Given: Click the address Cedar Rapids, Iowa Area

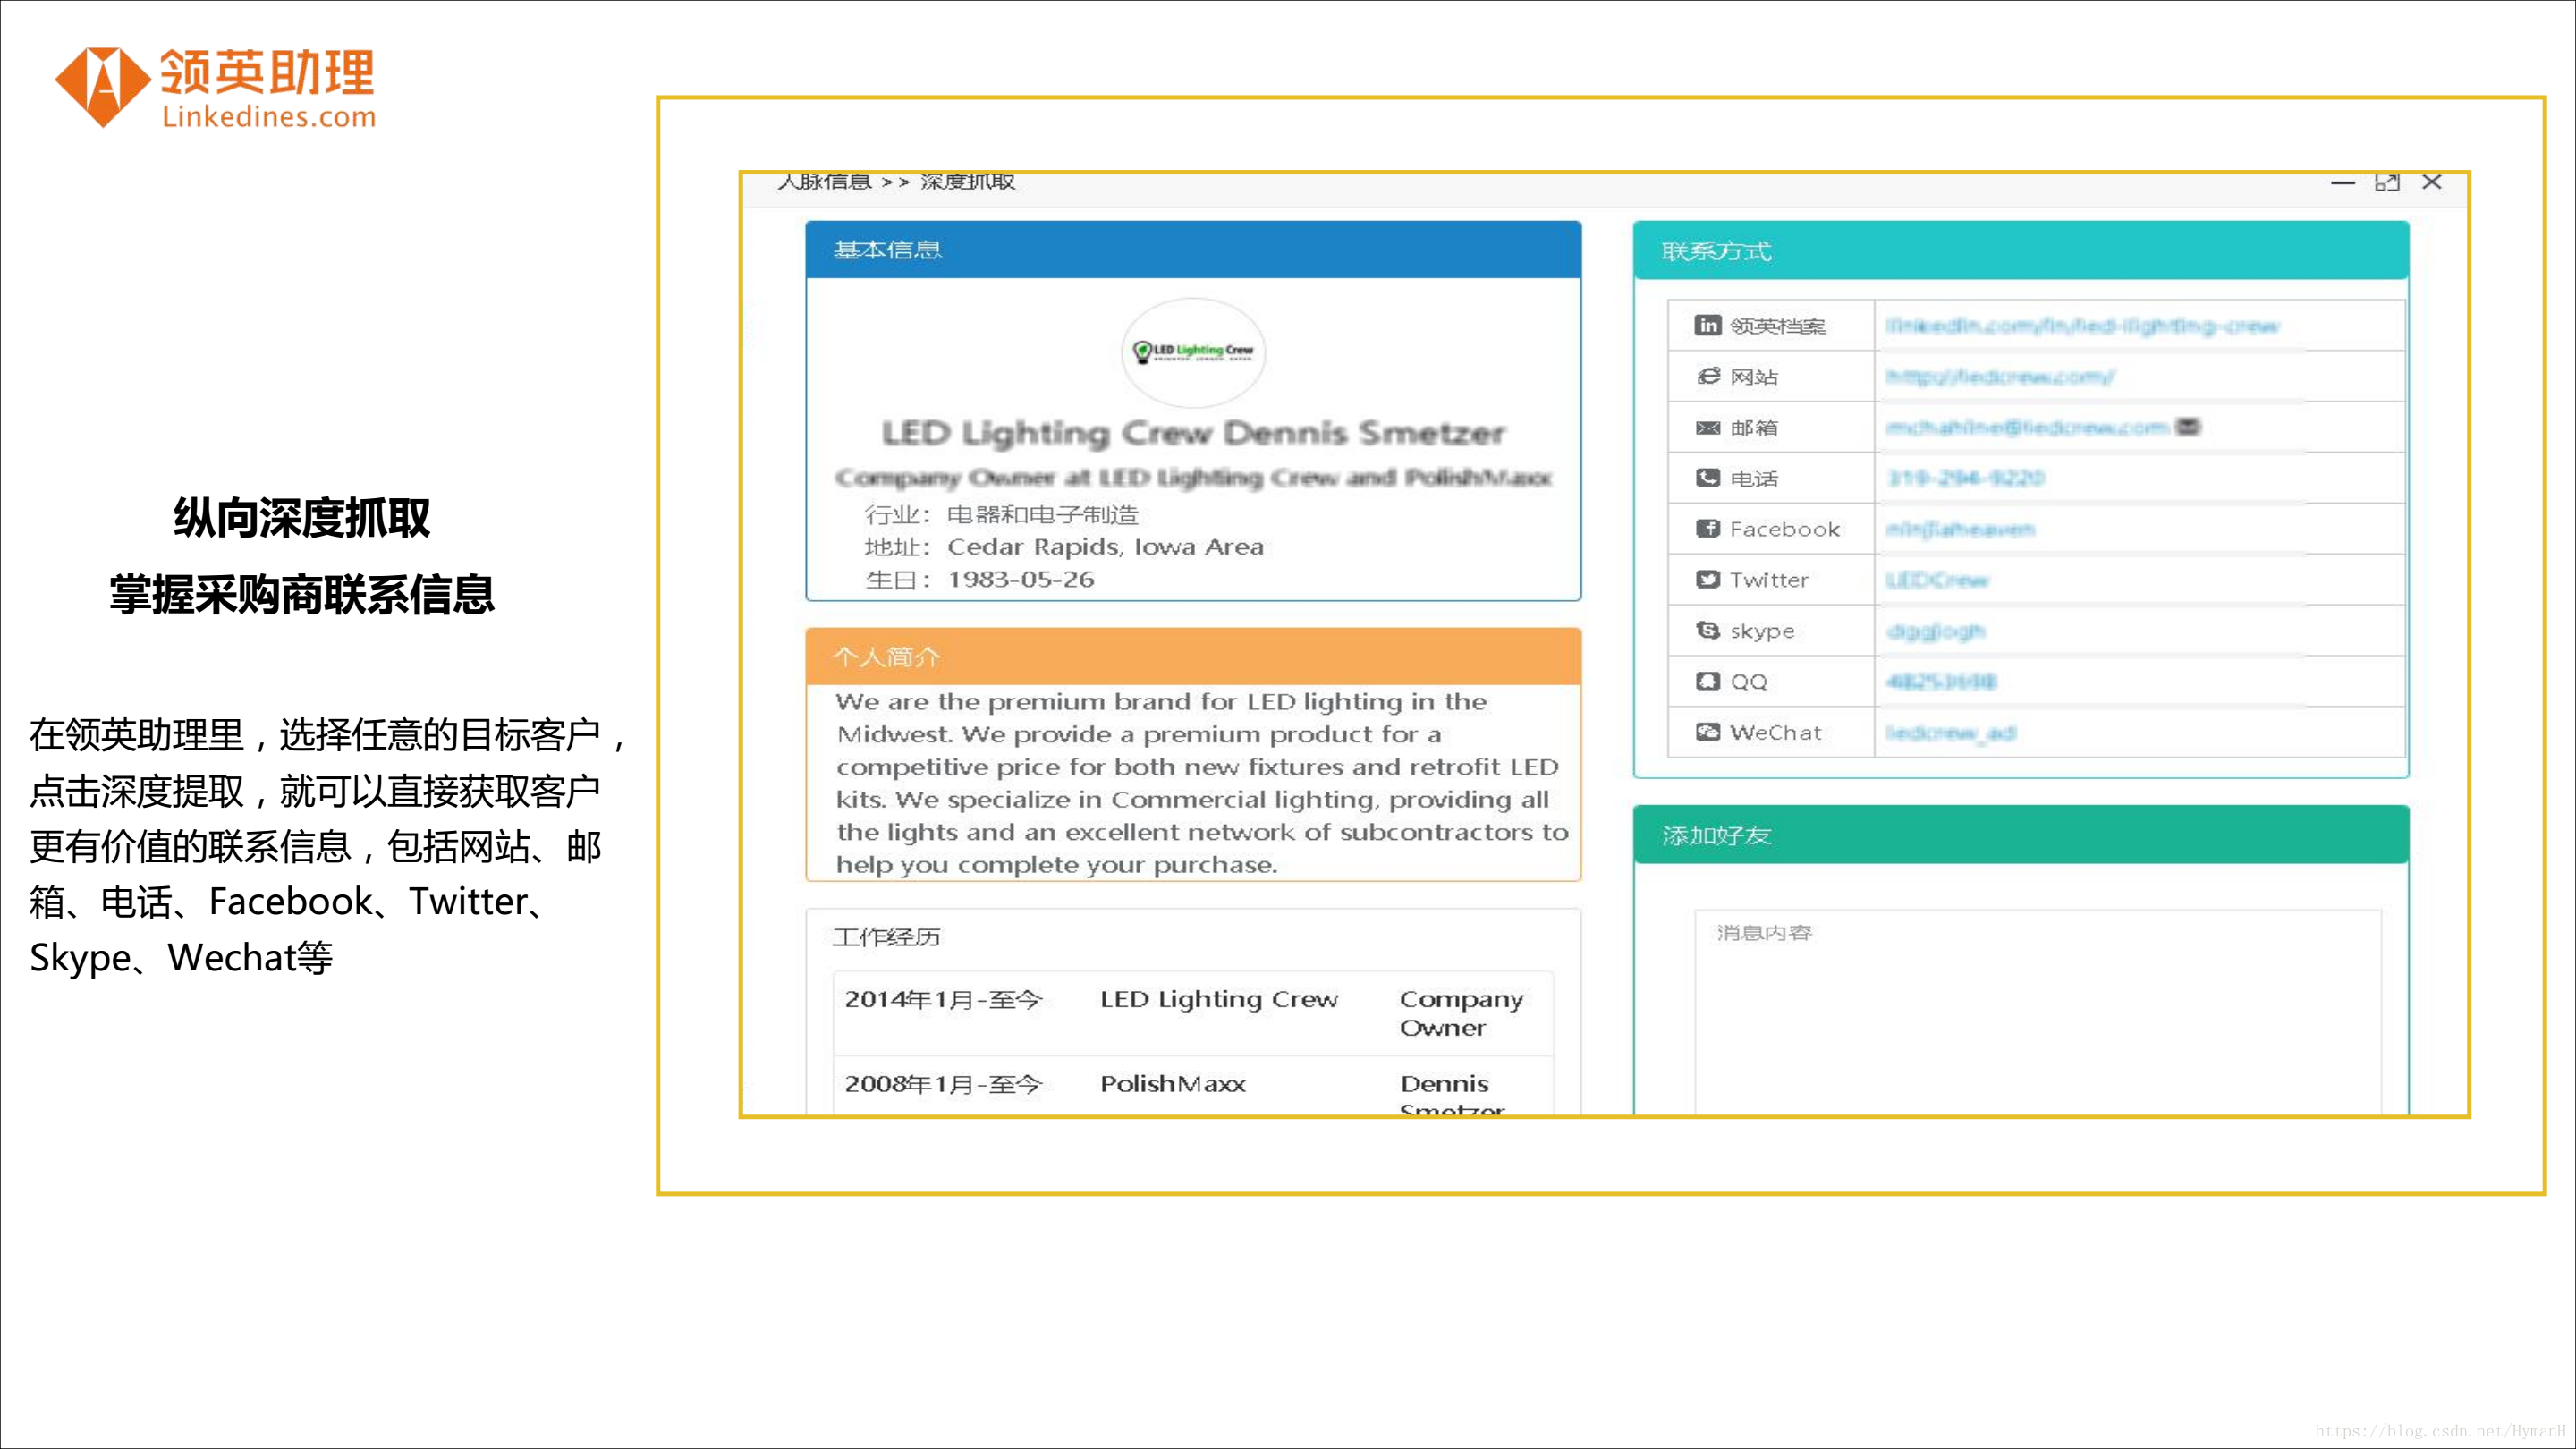Looking at the screenshot, I should tap(1105, 547).
